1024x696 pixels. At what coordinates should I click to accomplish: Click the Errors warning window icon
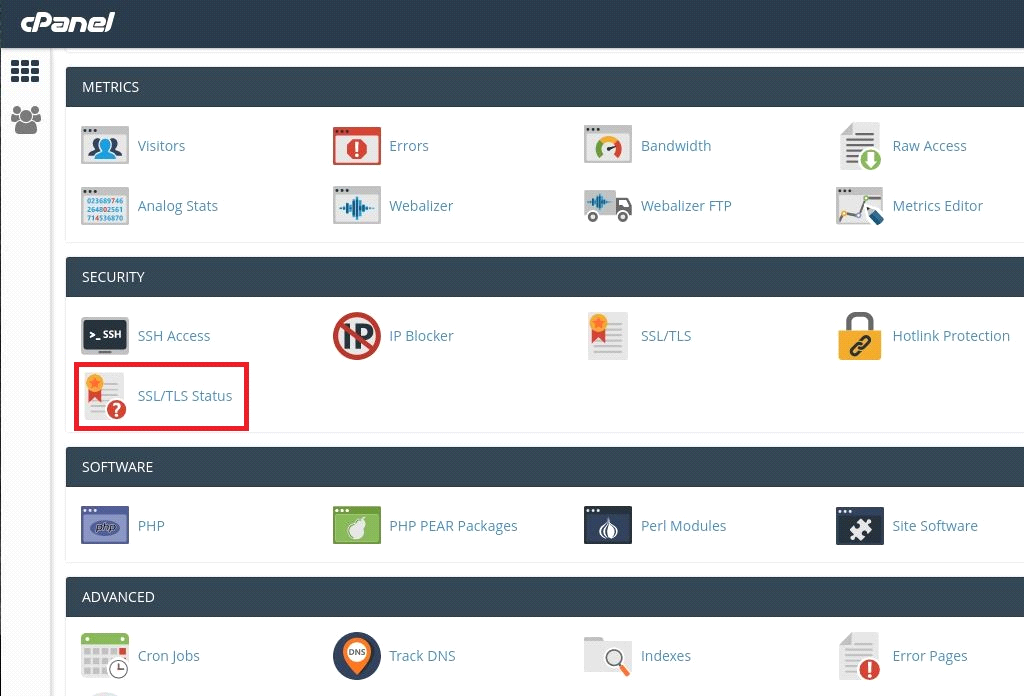pos(357,146)
